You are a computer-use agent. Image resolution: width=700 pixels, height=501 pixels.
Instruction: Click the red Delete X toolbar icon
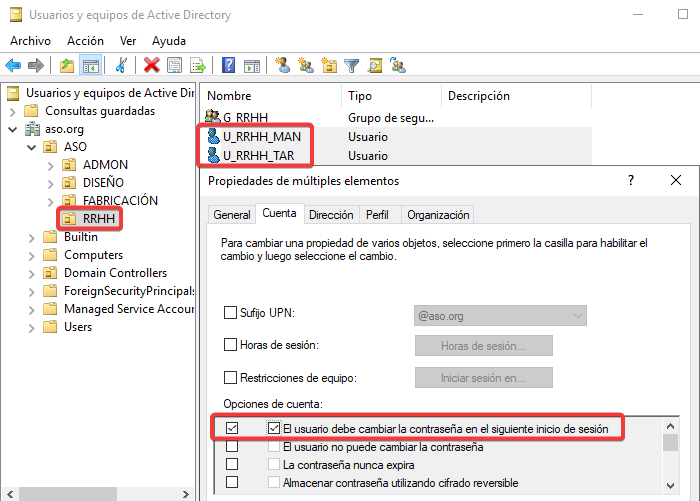[151, 66]
